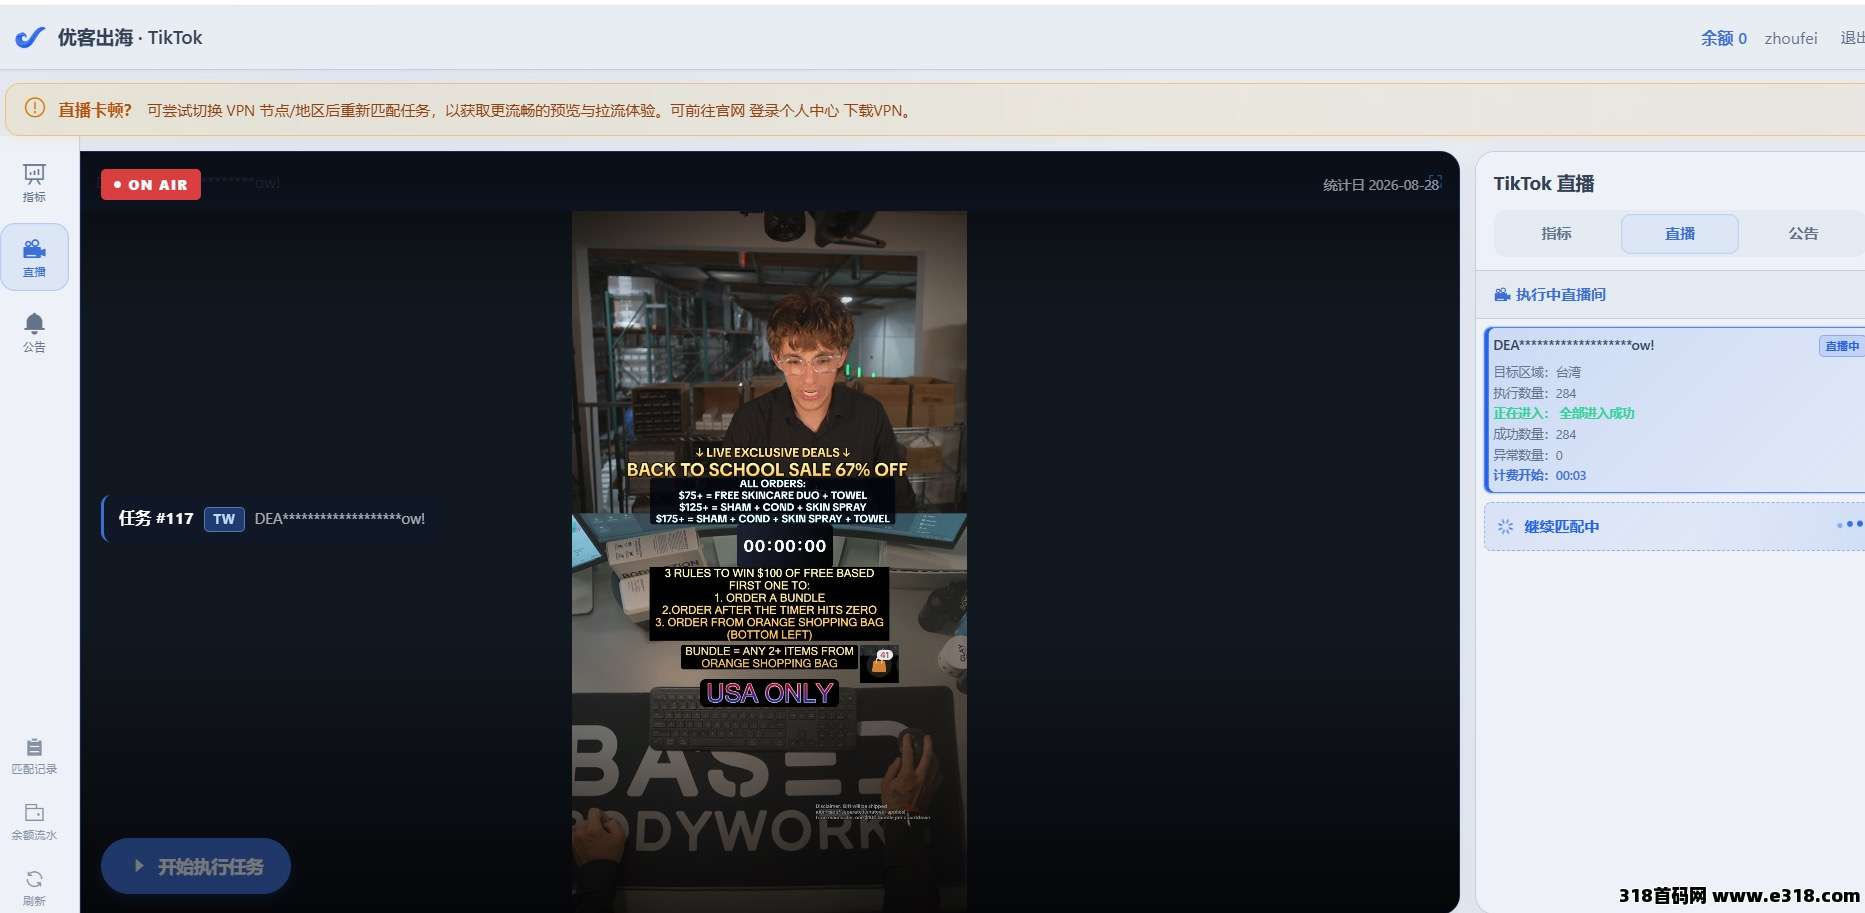Click the 成功数量: 284 line

(x=1534, y=434)
